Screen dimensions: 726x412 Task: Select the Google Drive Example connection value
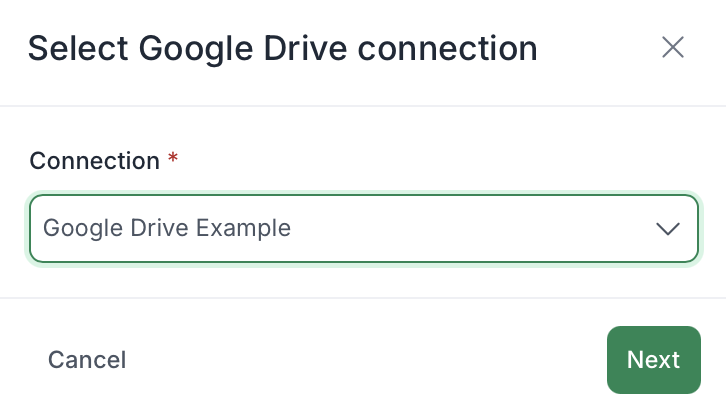point(167,229)
